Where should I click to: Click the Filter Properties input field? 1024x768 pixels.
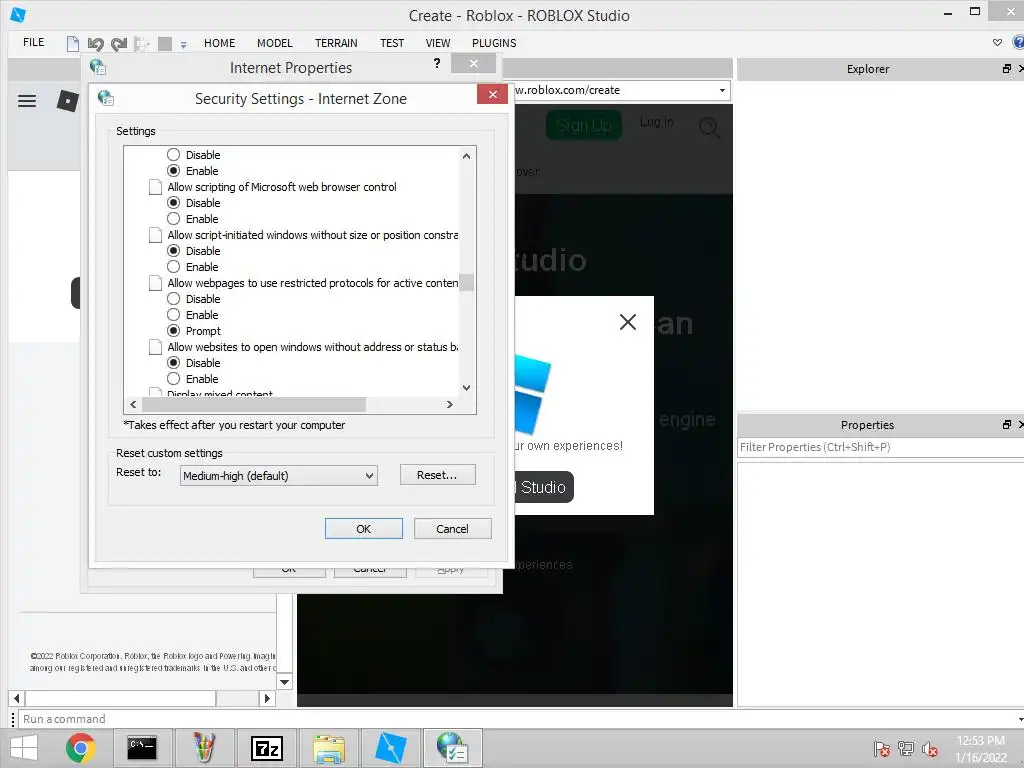(x=880, y=447)
